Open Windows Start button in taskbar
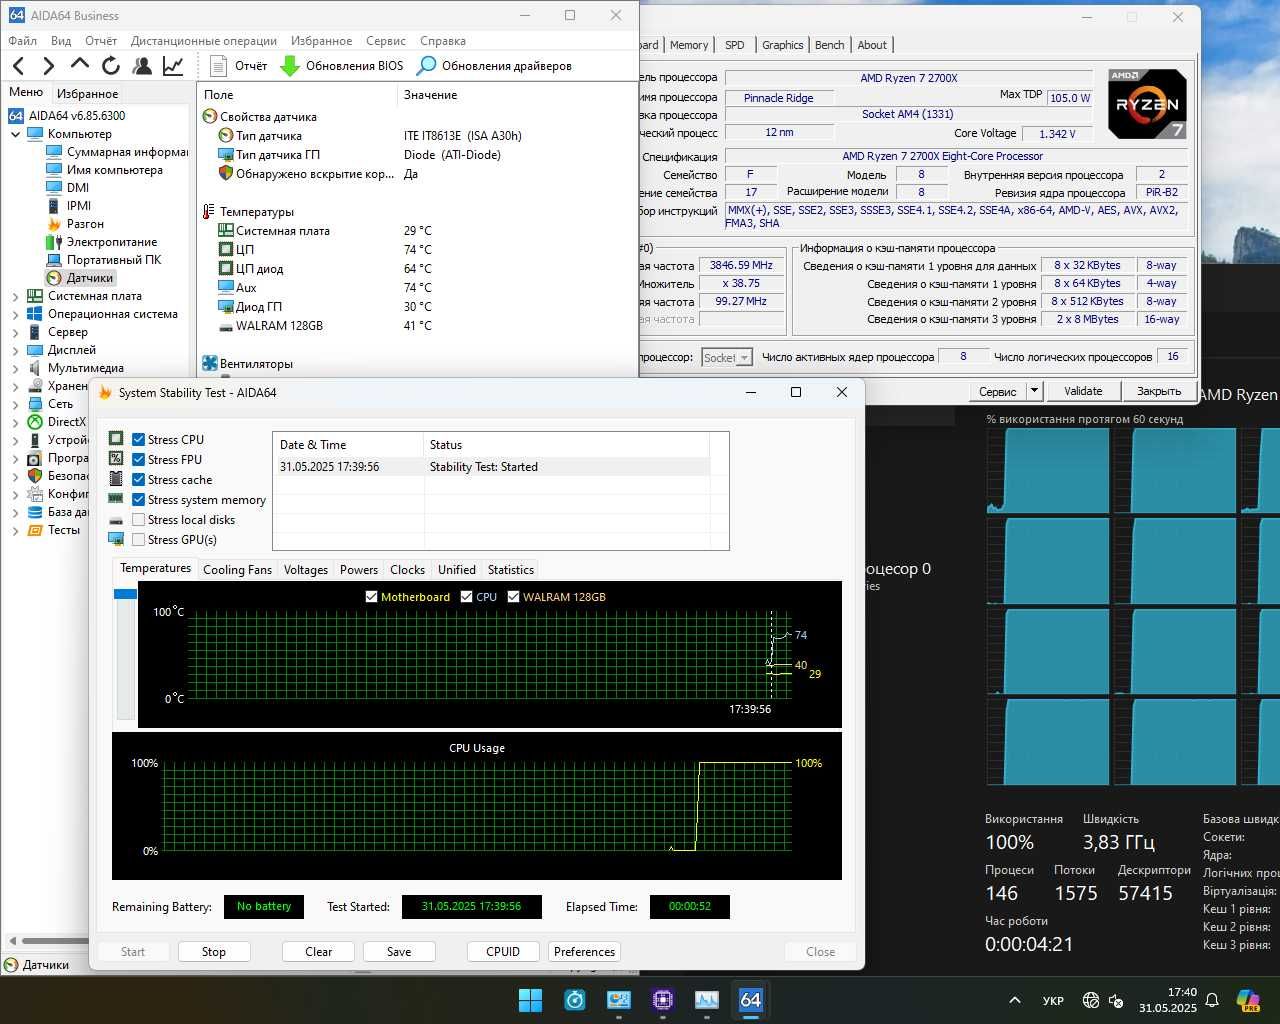 tap(530, 1000)
